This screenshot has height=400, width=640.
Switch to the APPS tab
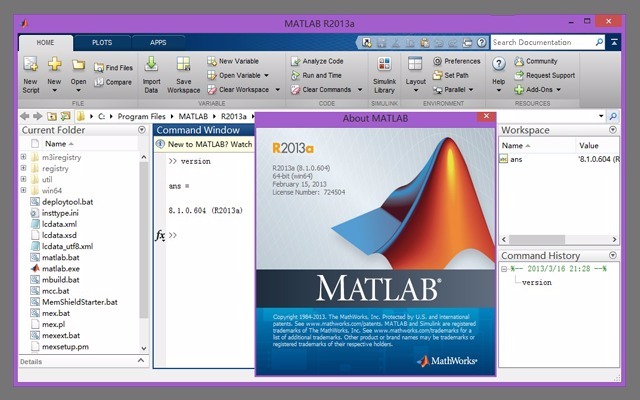[x=158, y=43]
